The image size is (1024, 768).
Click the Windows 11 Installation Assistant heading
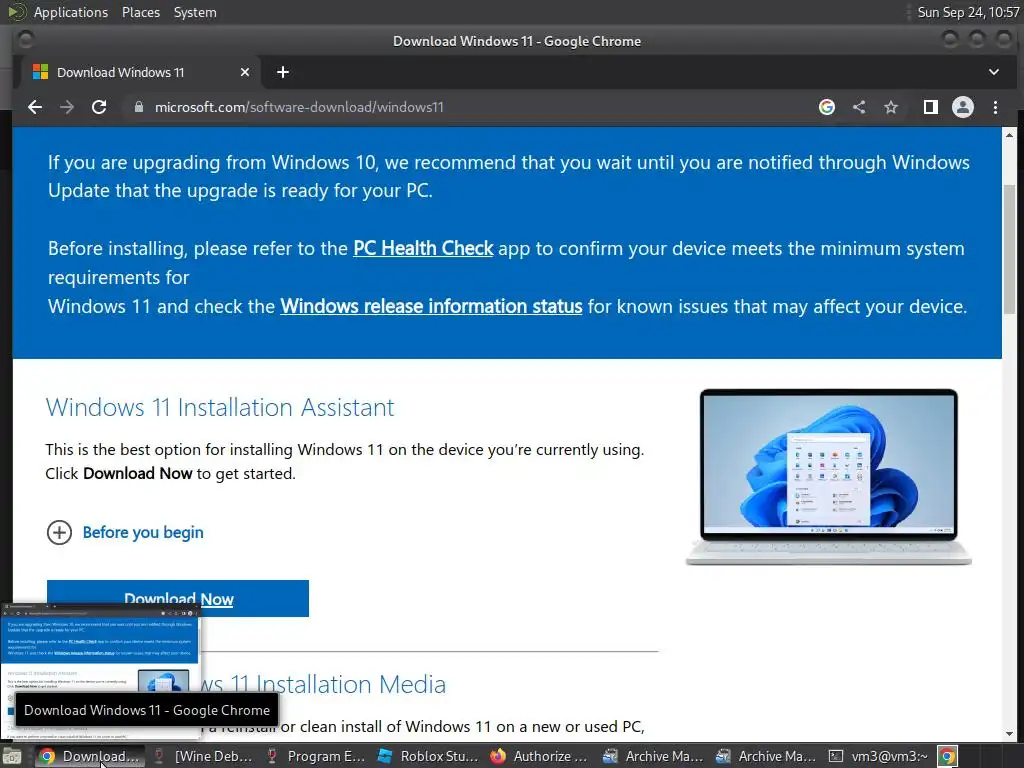pos(220,408)
